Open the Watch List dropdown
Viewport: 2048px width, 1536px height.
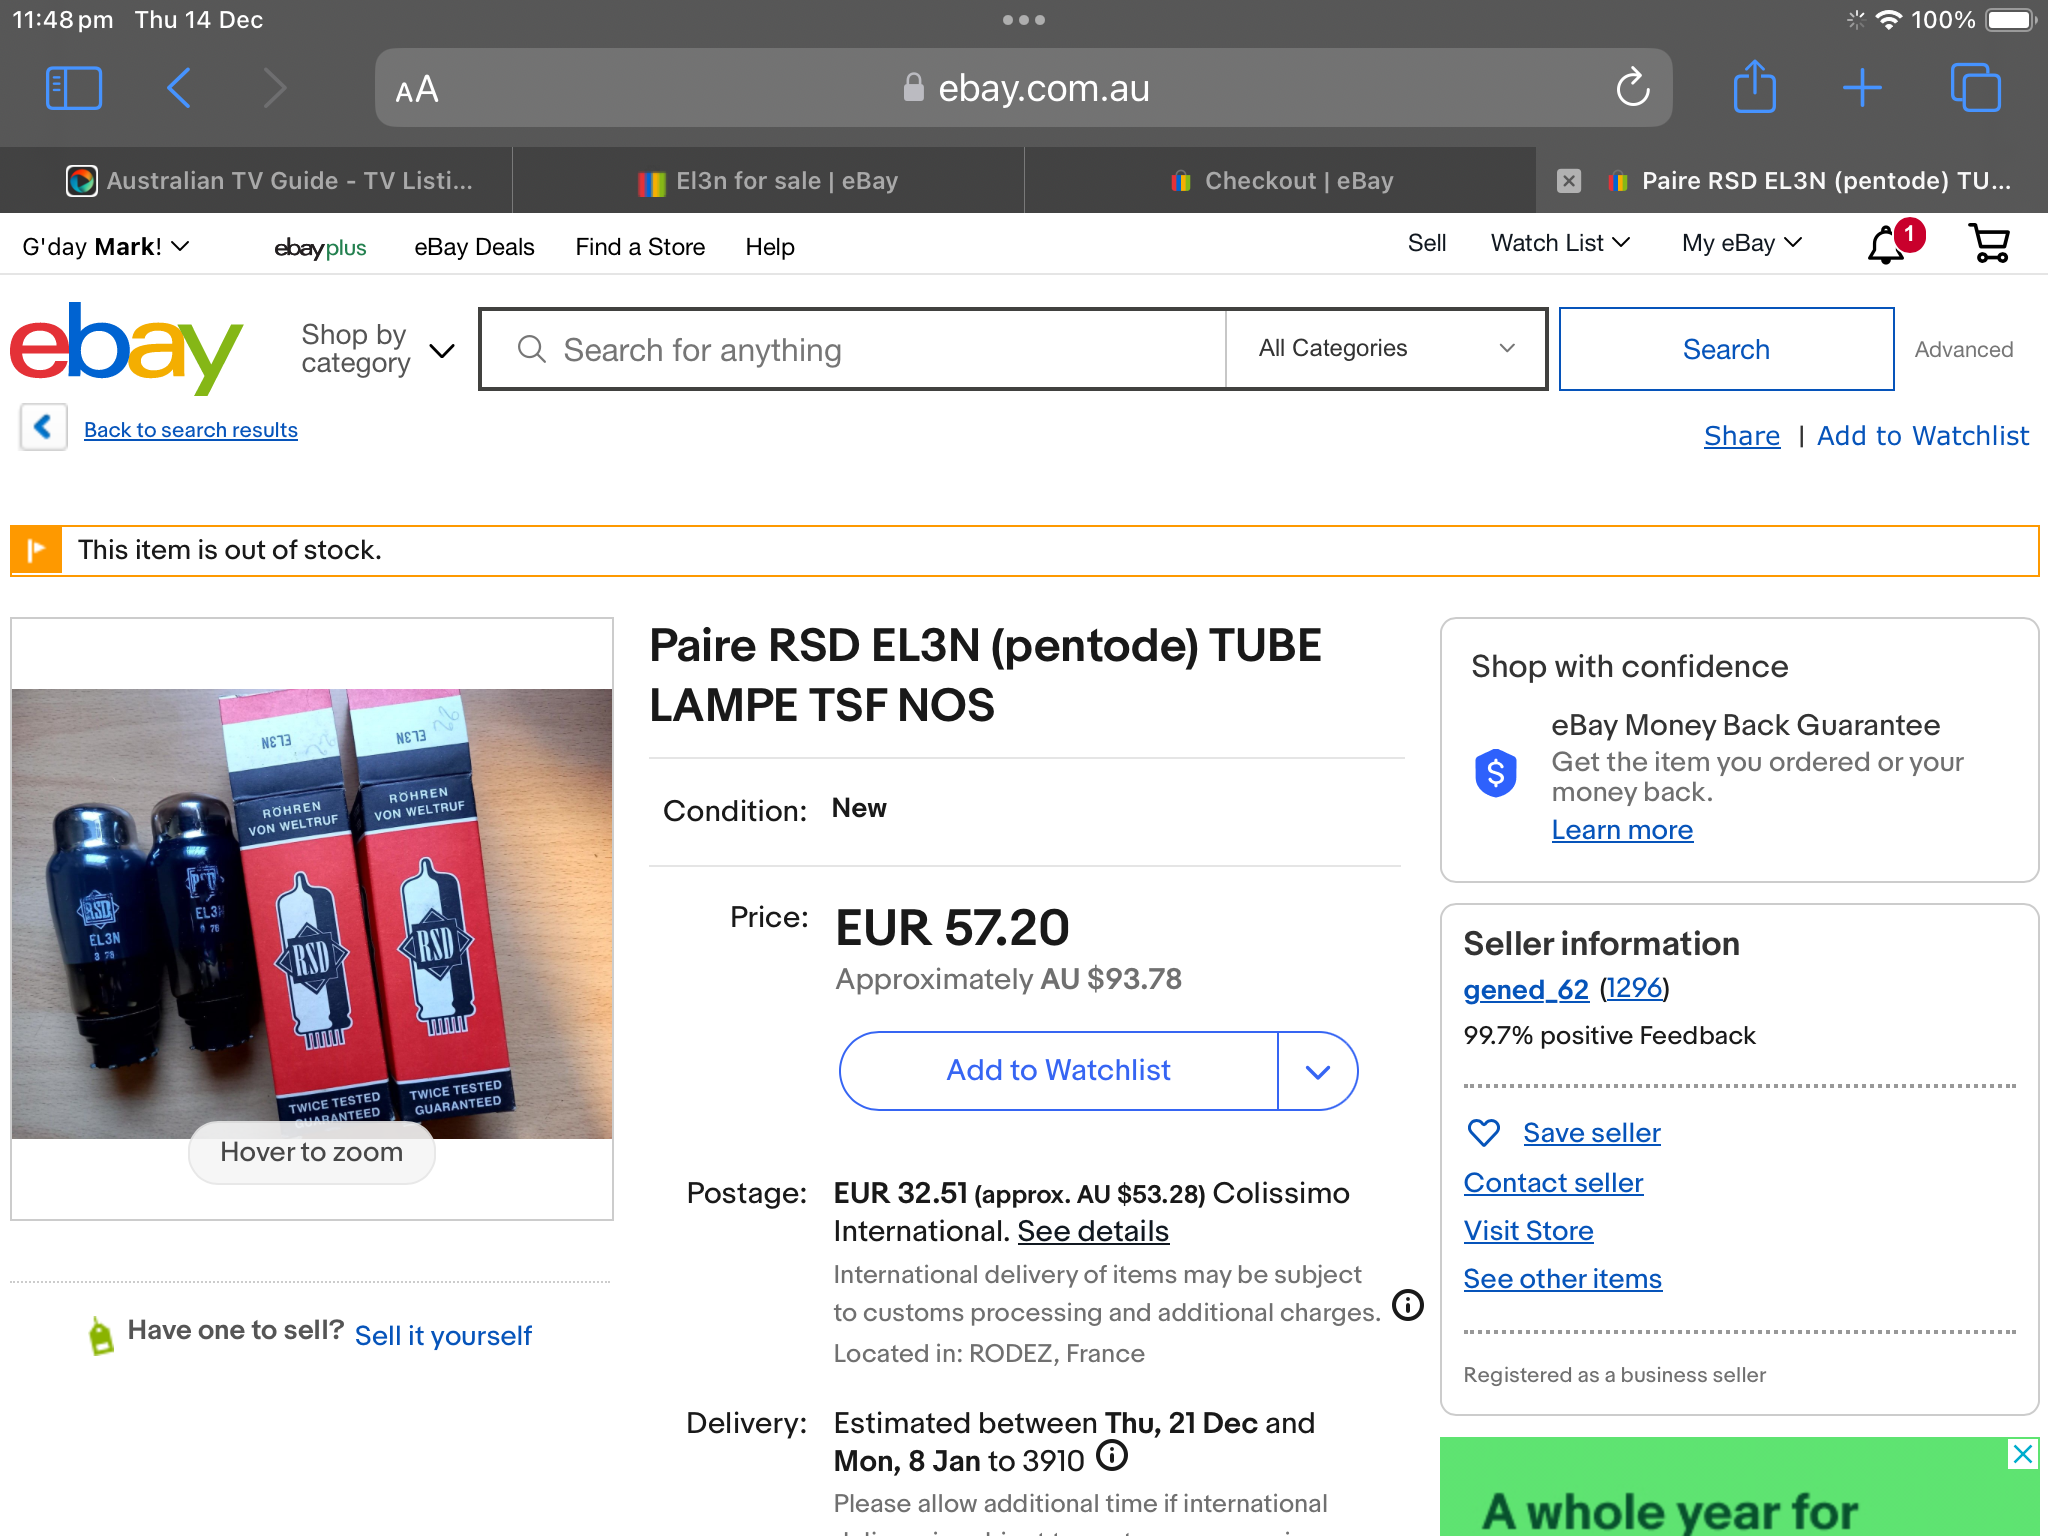coord(1560,243)
